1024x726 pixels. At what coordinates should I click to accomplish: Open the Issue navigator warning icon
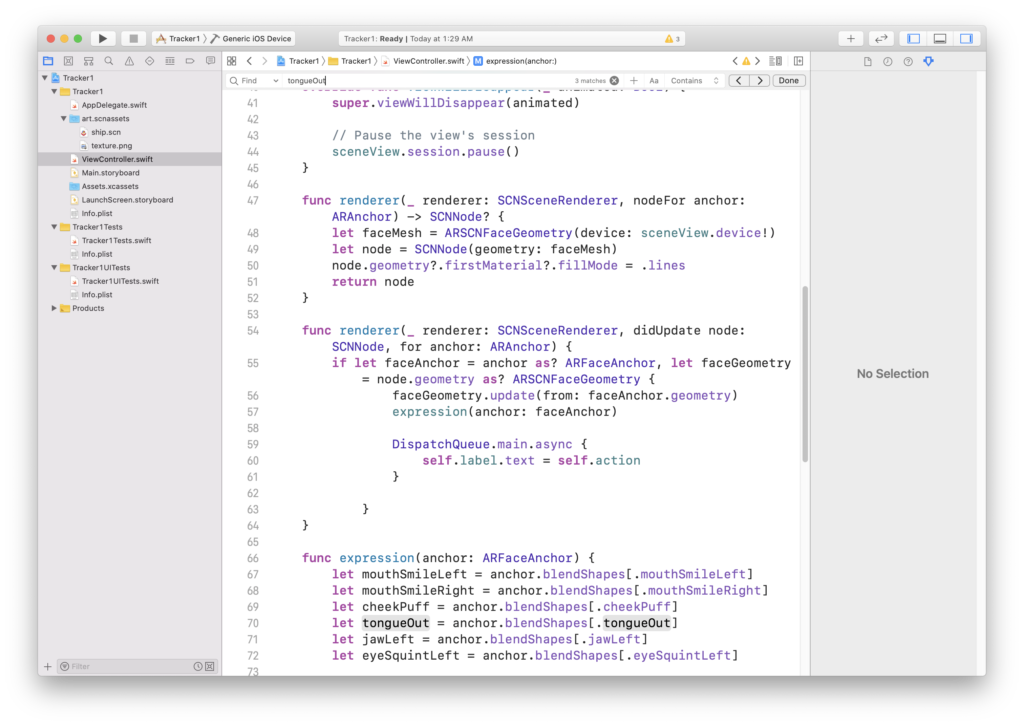point(129,61)
